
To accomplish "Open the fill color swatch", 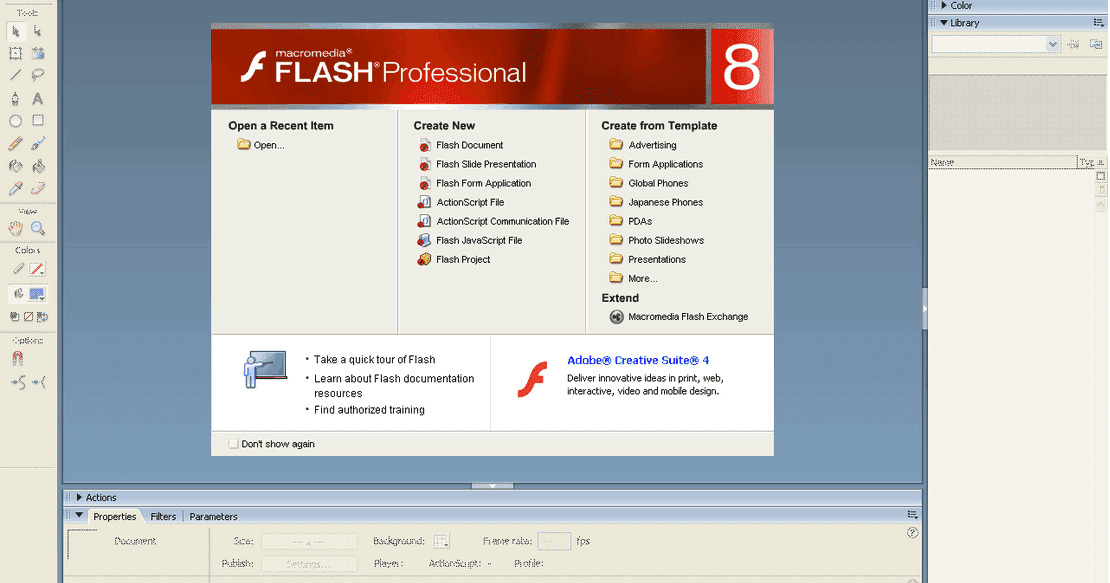I will pos(37,294).
